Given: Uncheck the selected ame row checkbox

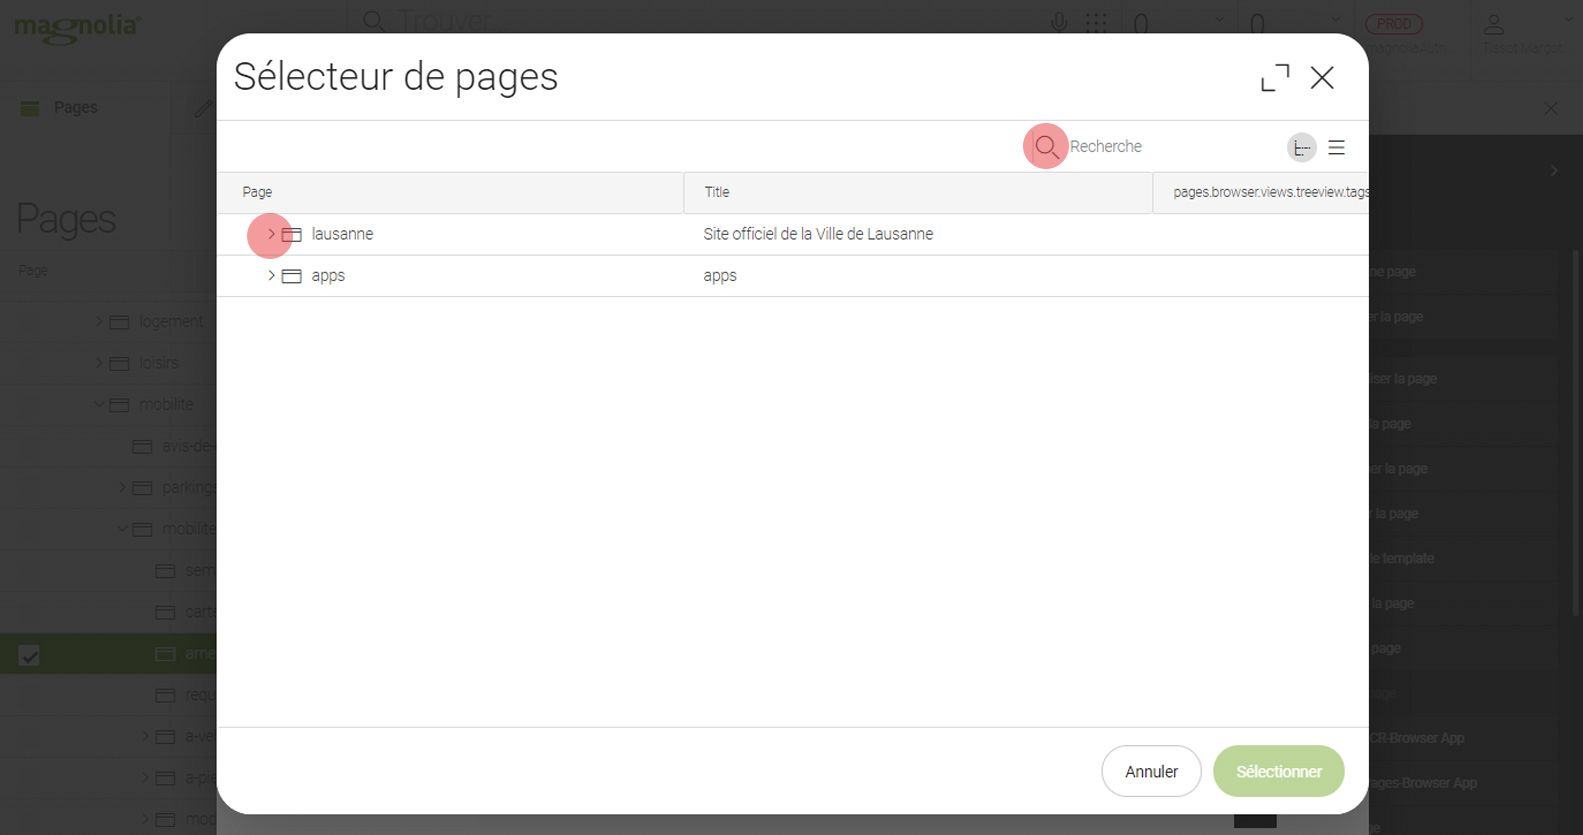Looking at the screenshot, I should pyautogui.click(x=29, y=655).
